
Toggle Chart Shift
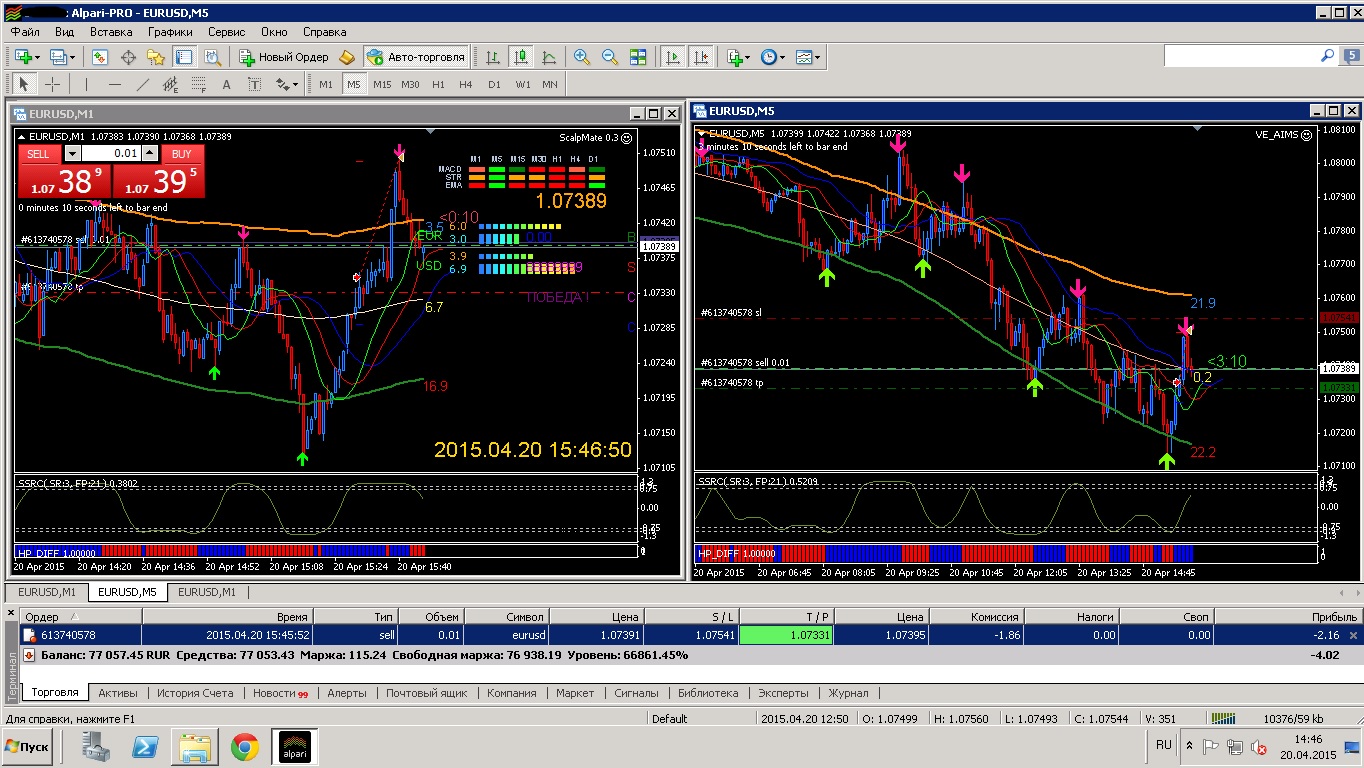(x=701, y=57)
